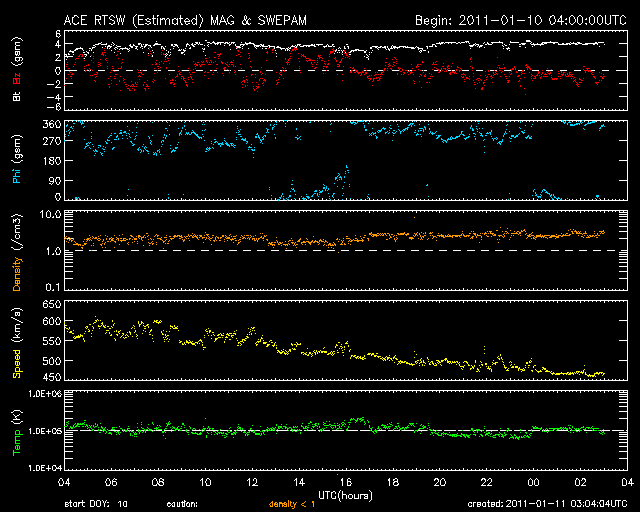Click the orange Density (/cm3) axis label
This screenshot has width=640, height=512.
18,257
